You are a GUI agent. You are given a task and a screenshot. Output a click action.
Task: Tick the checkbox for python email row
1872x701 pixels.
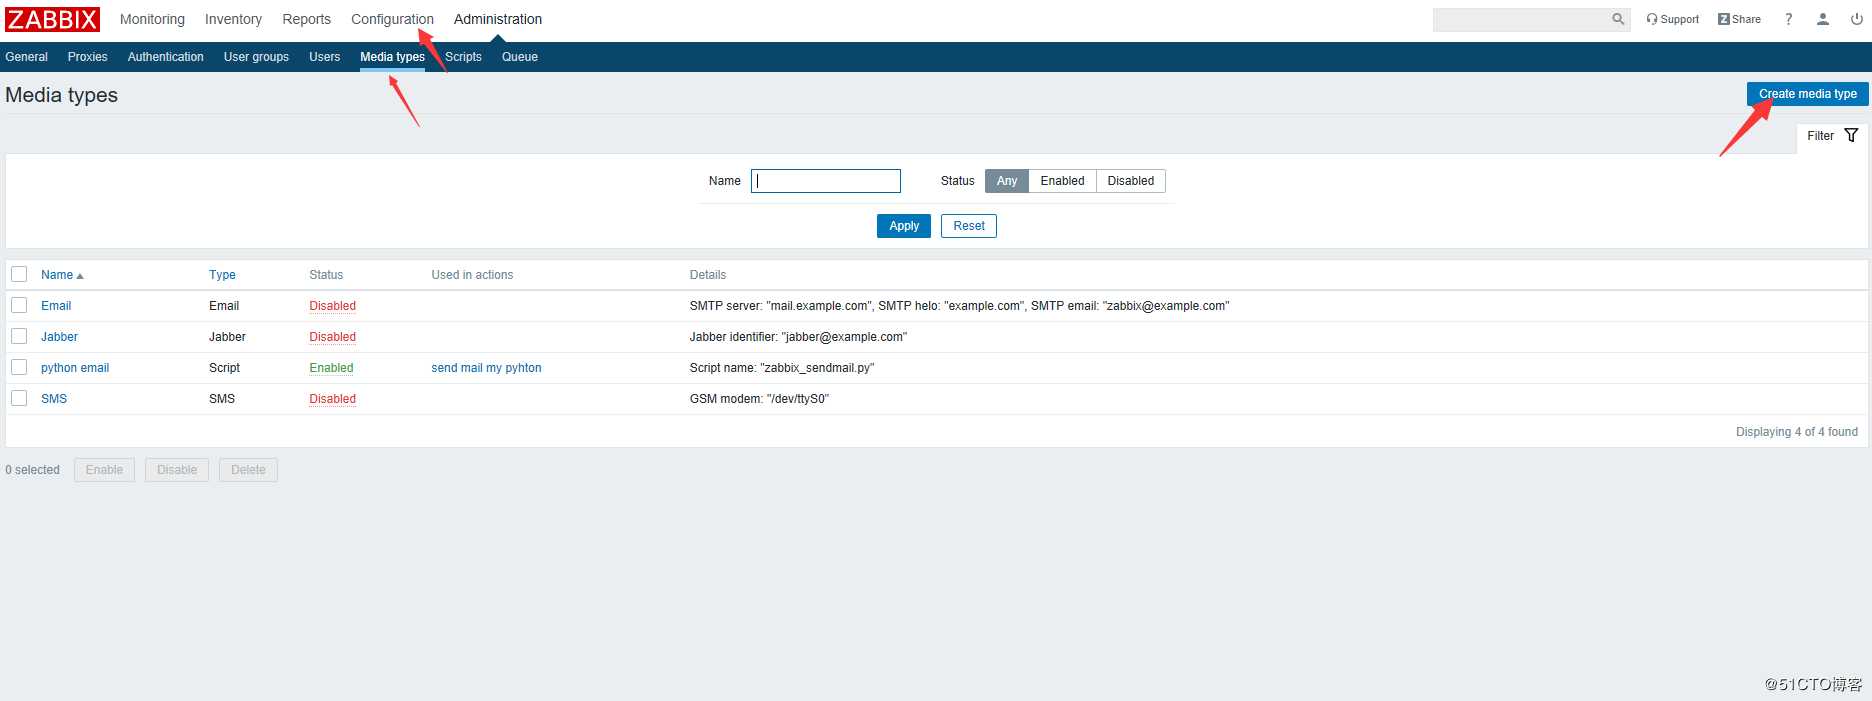pyautogui.click(x=19, y=367)
